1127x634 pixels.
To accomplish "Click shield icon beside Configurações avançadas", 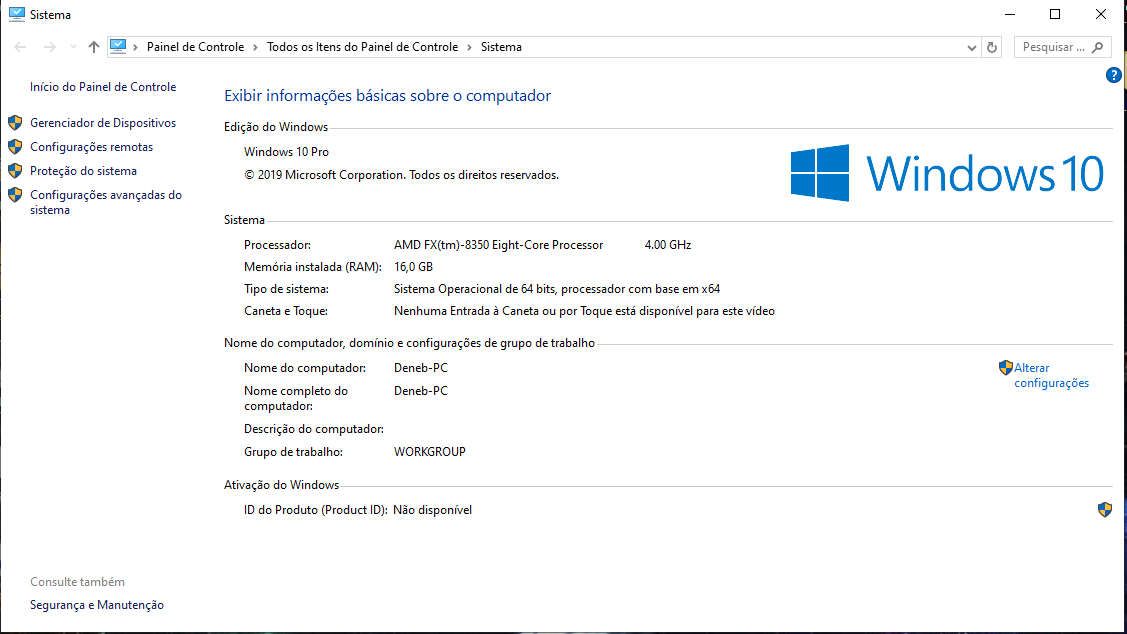I will (x=15, y=195).
